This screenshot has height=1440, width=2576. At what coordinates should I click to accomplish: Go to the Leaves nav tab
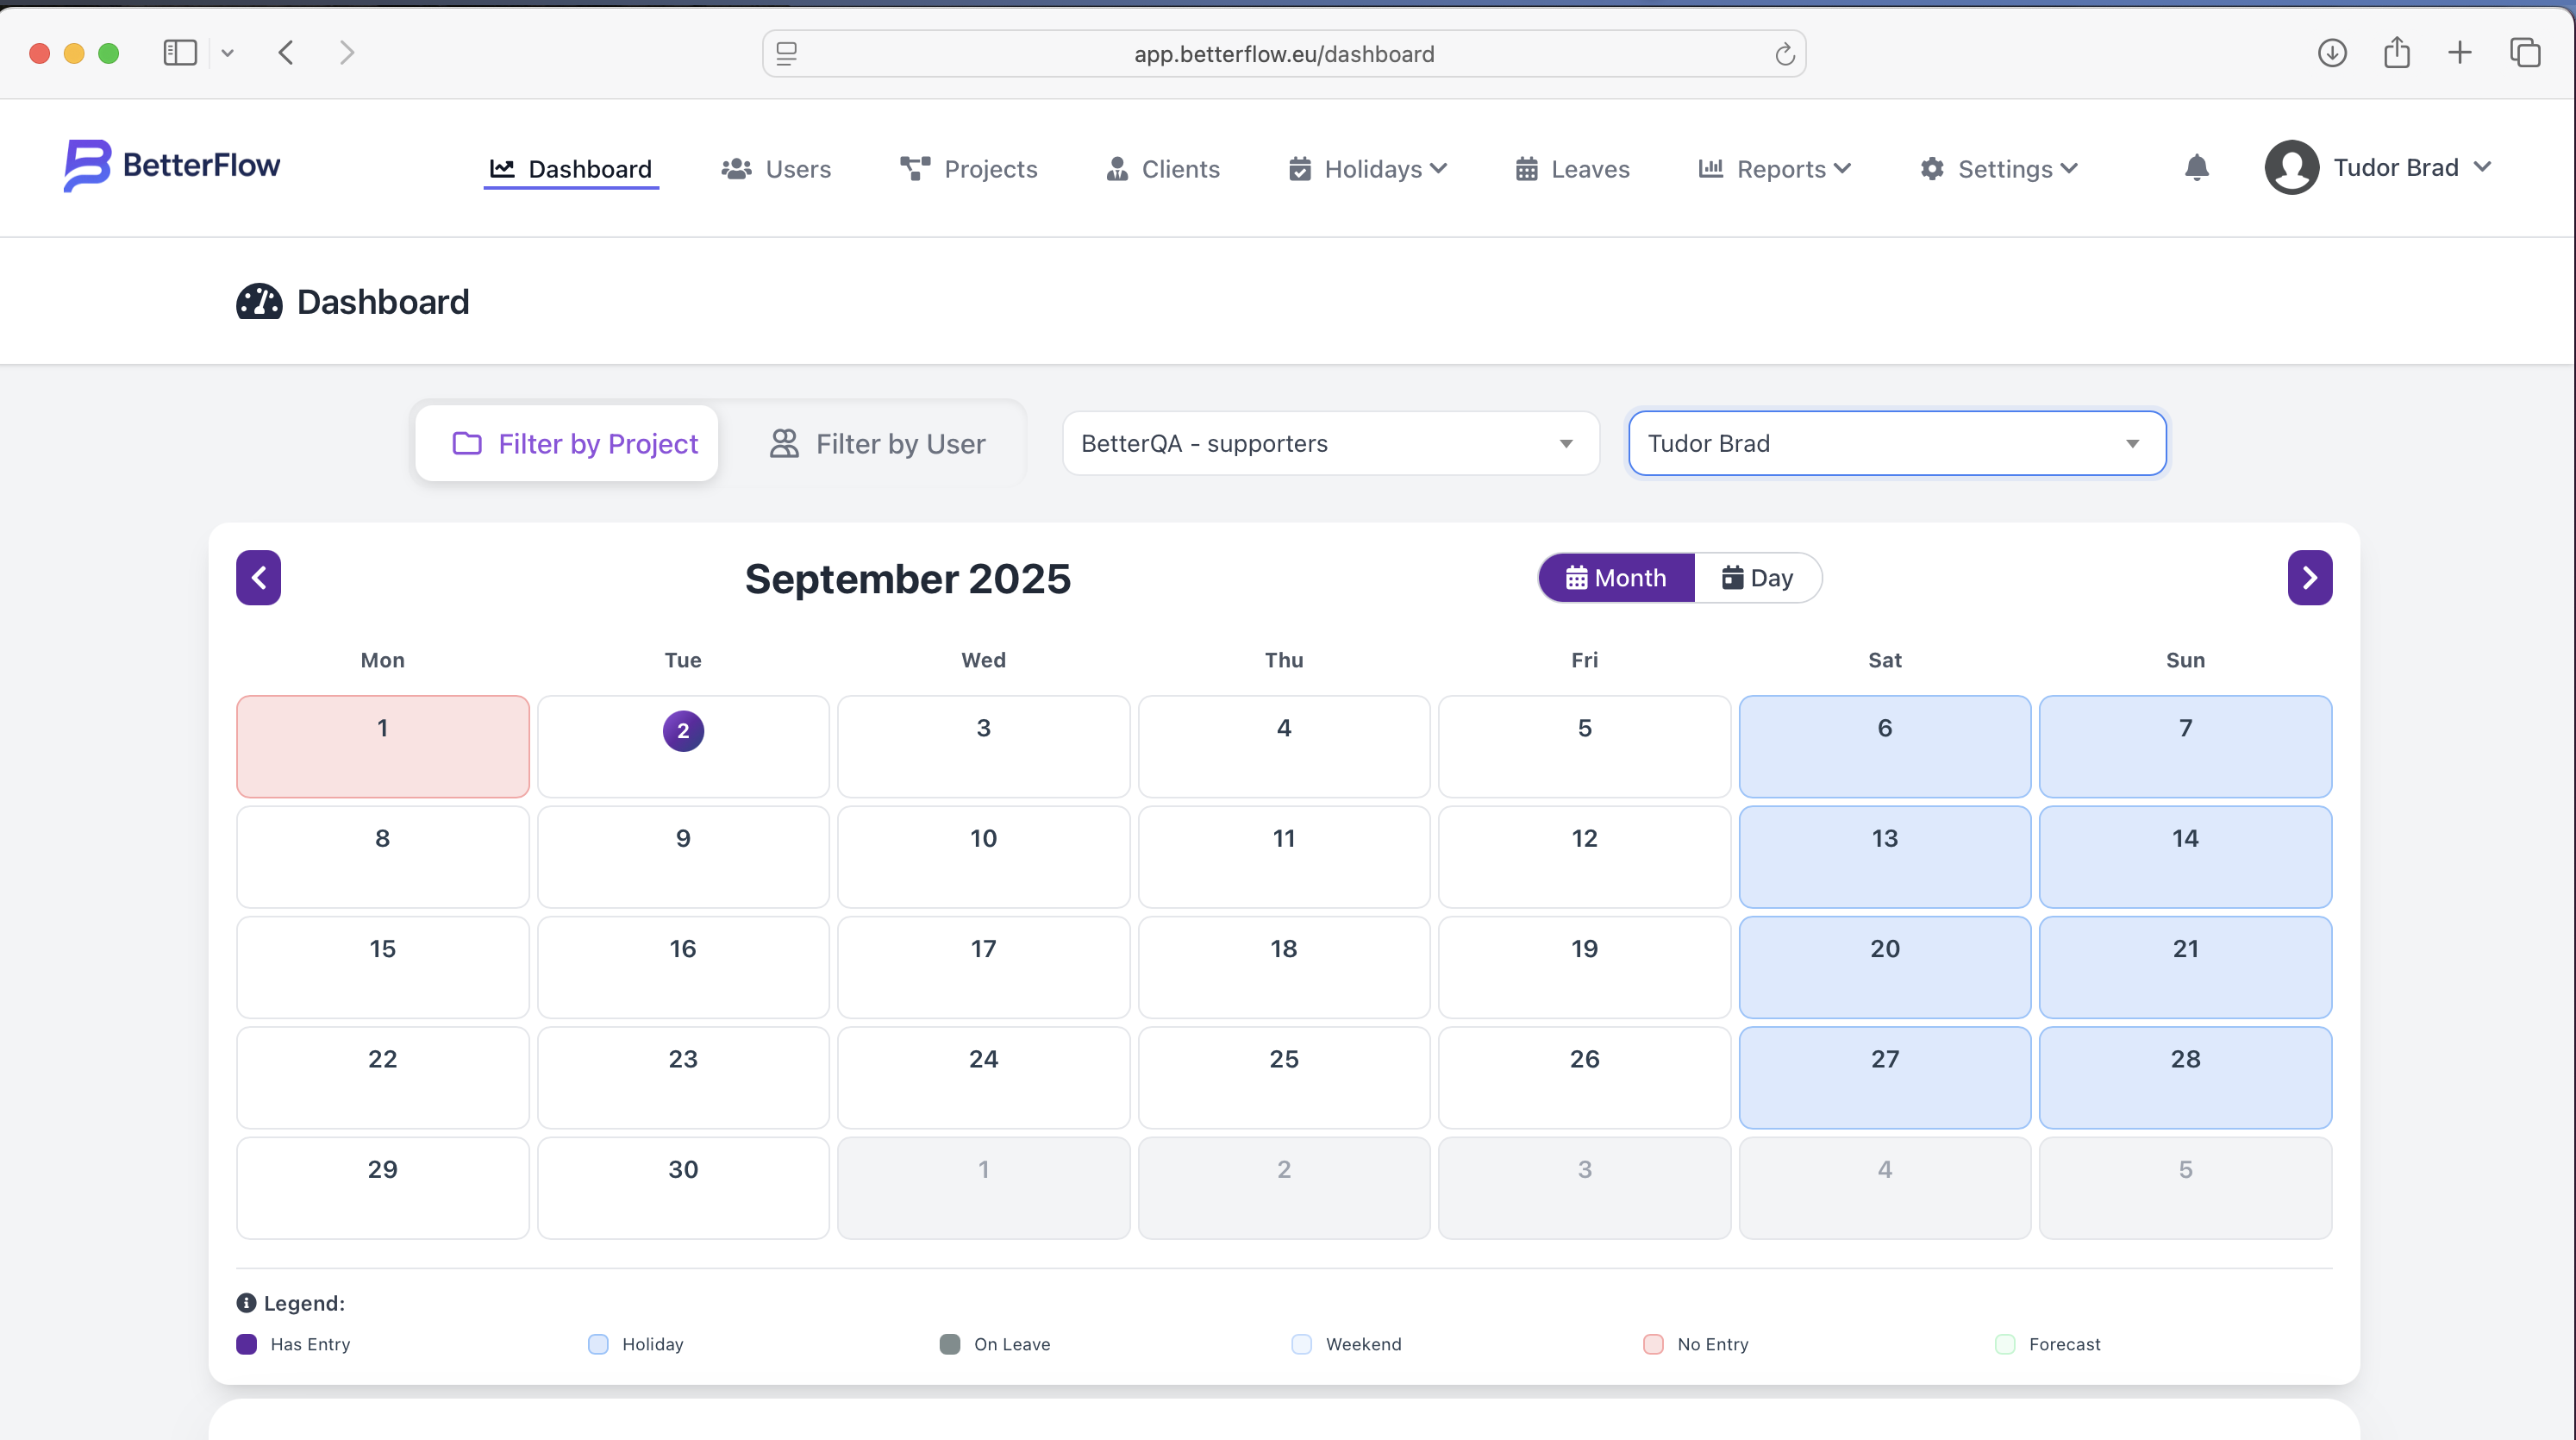click(1572, 169)
